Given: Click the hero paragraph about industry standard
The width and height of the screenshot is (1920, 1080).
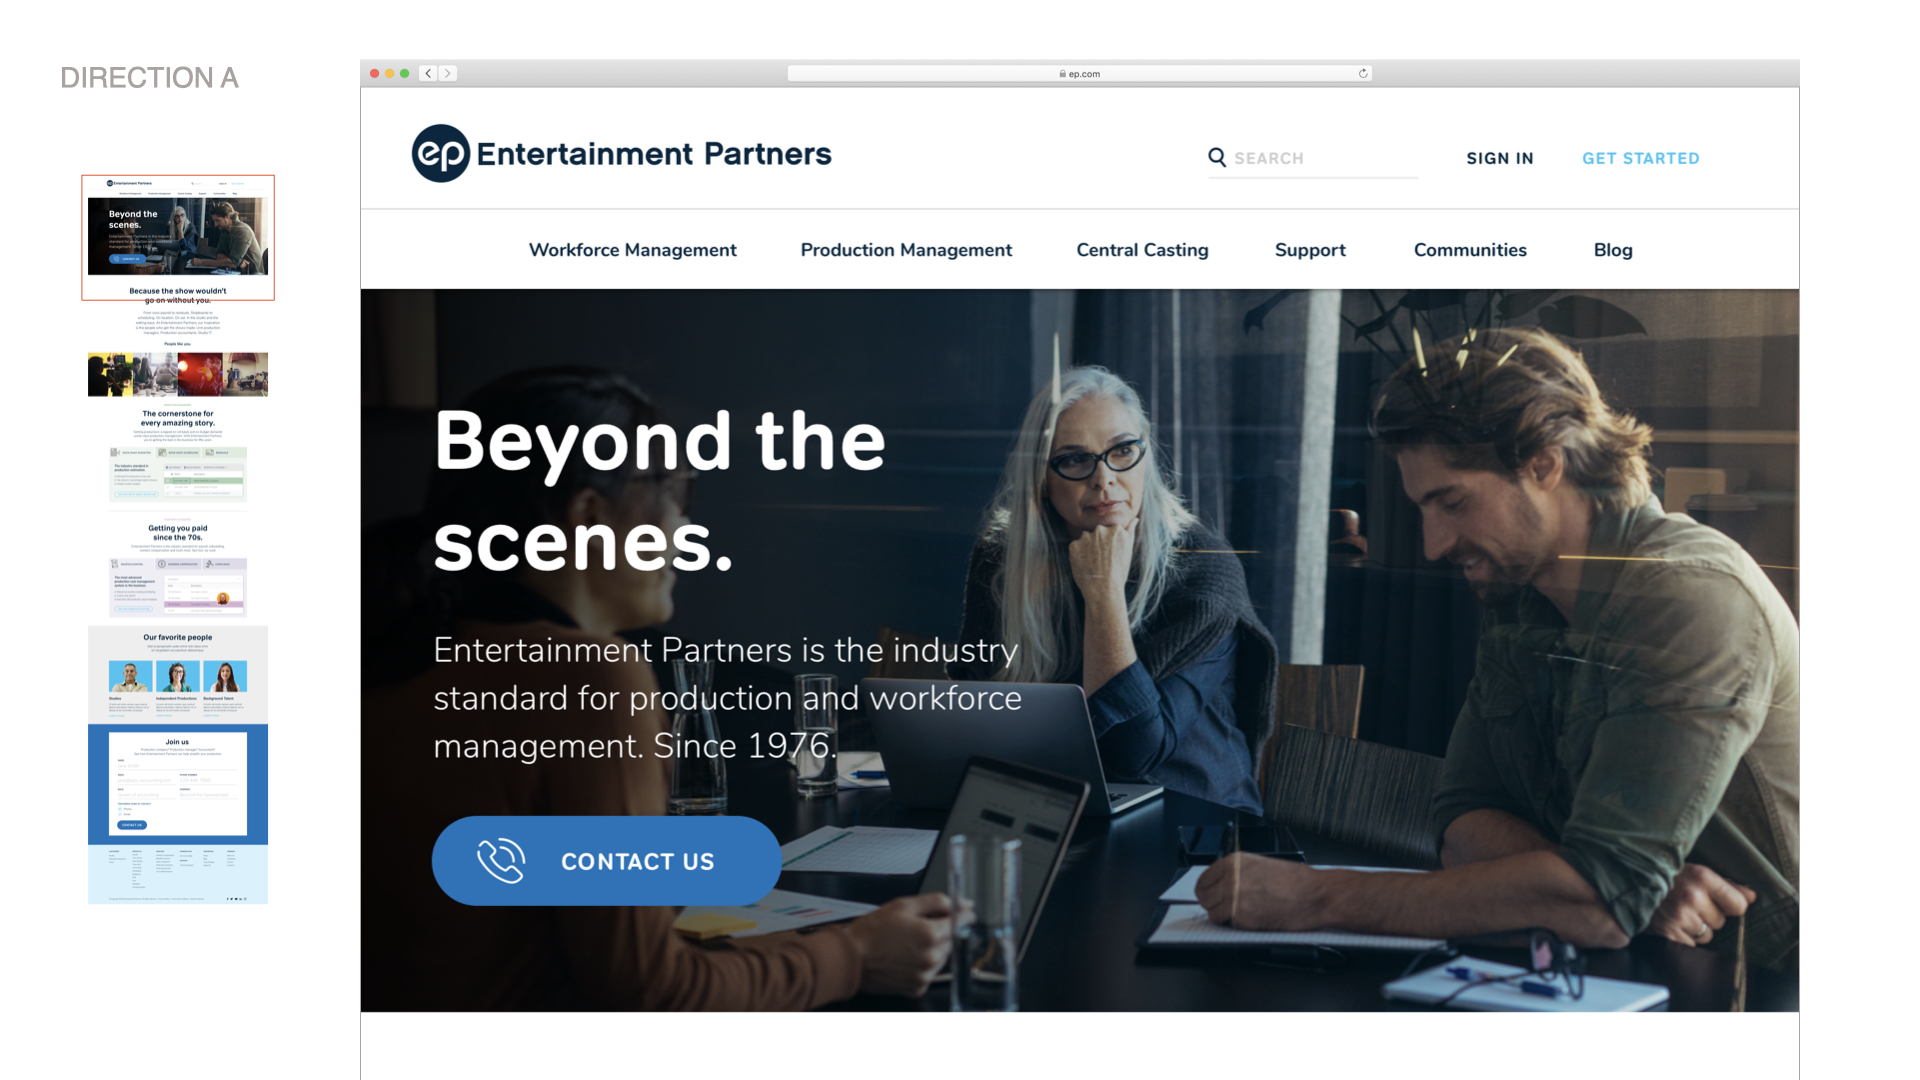Looking at the screenshot, I should [x=727, y=698].
